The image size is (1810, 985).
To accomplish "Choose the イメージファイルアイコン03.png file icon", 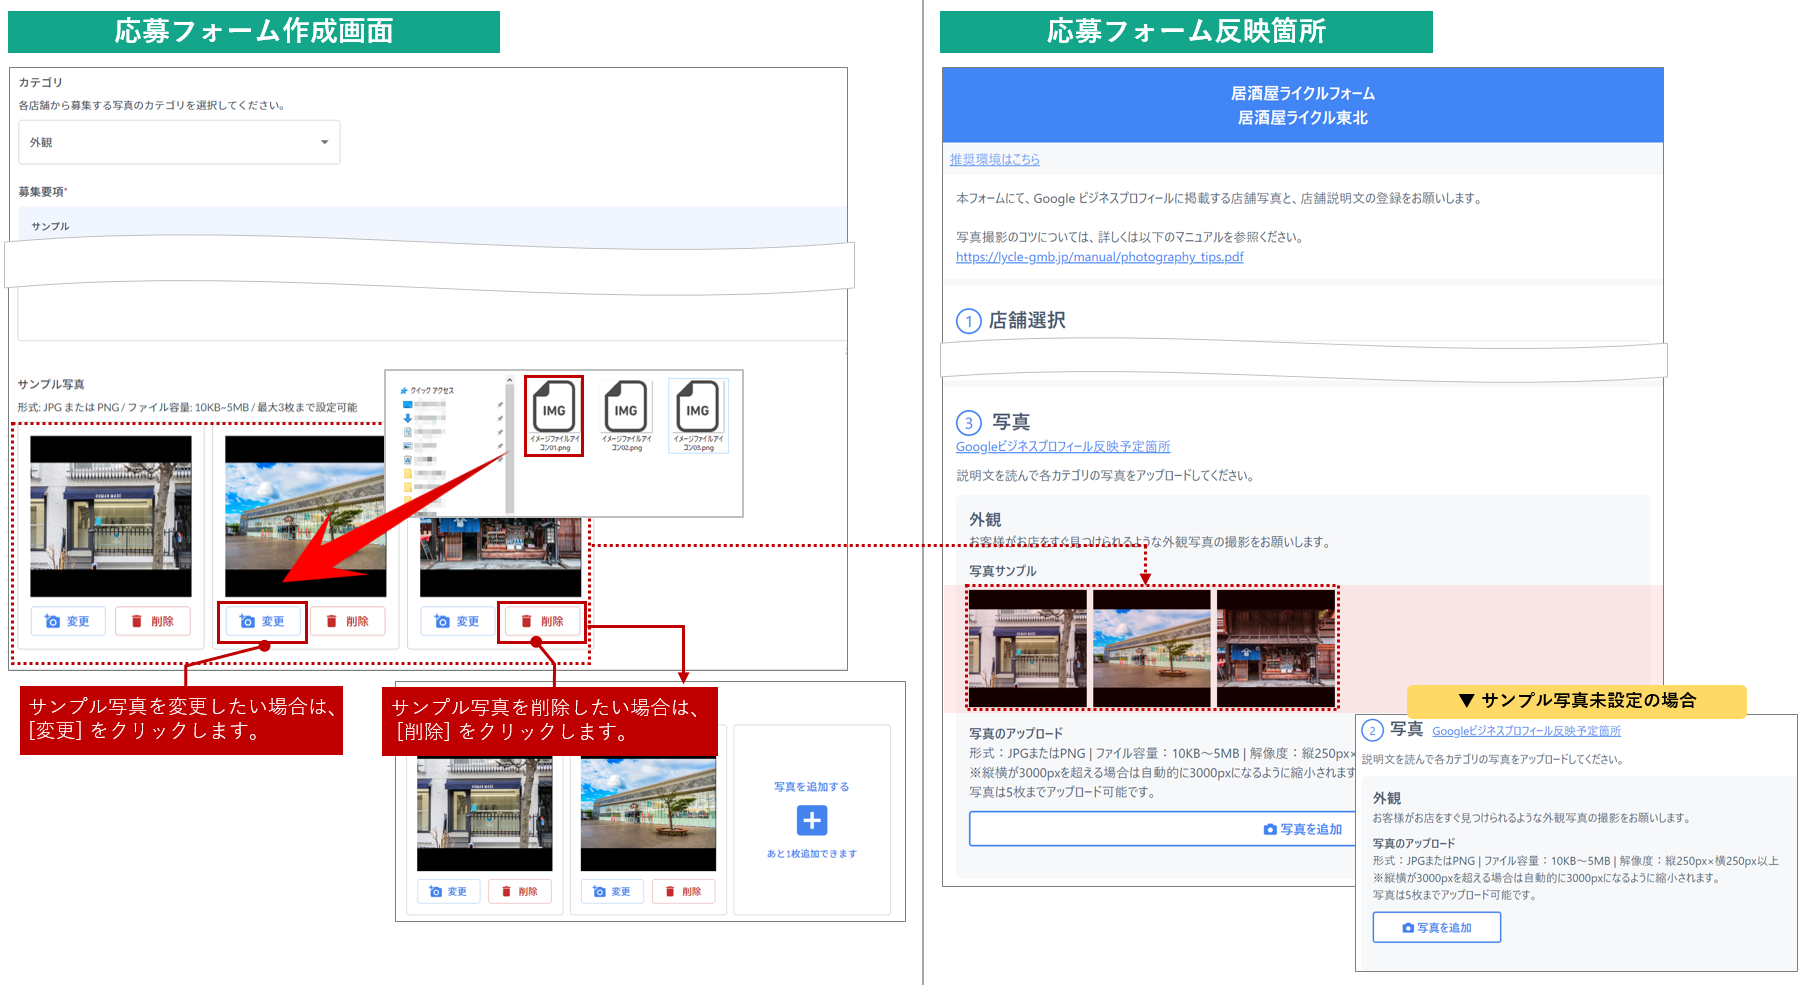I will (x=698, y=415).
